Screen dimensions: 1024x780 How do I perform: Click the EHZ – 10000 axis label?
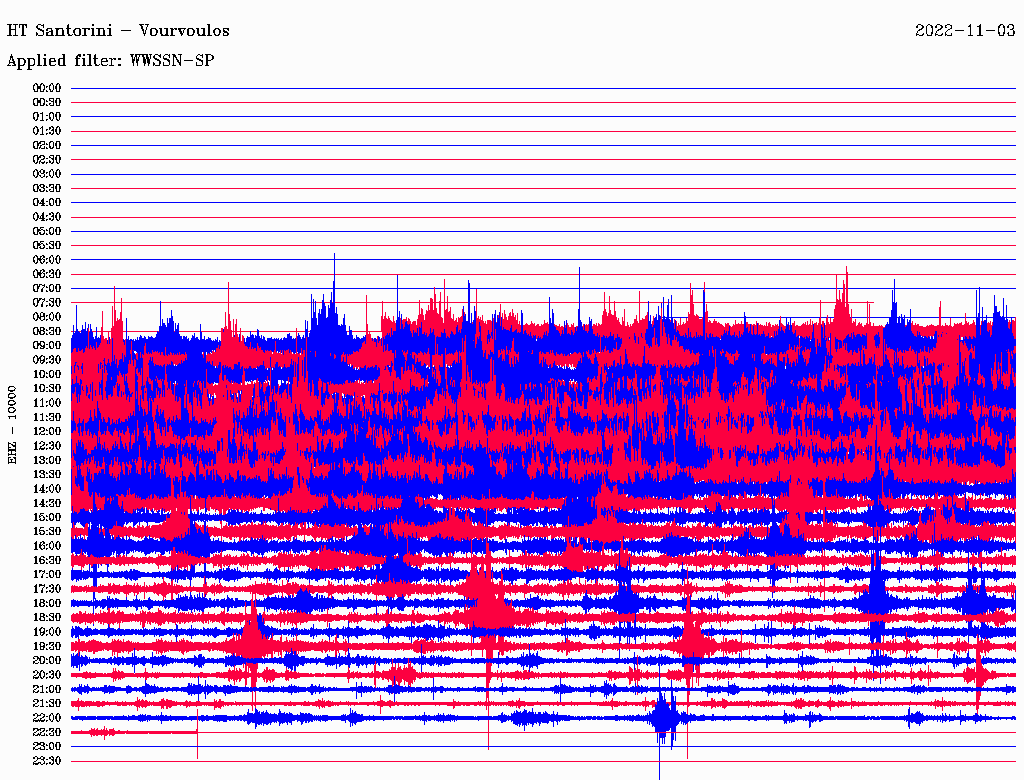(x=13, y=424)
